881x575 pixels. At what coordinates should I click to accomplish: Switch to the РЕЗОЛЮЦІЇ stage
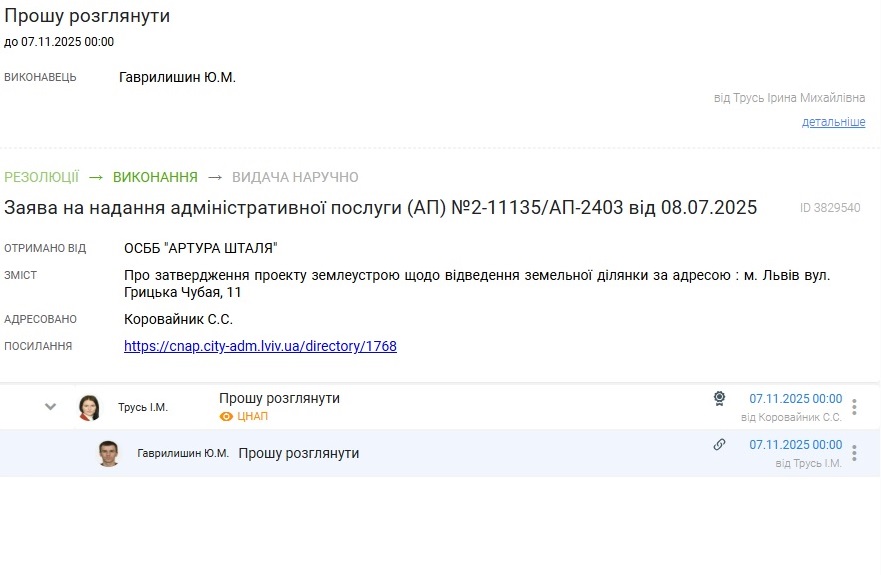(41, 177)
